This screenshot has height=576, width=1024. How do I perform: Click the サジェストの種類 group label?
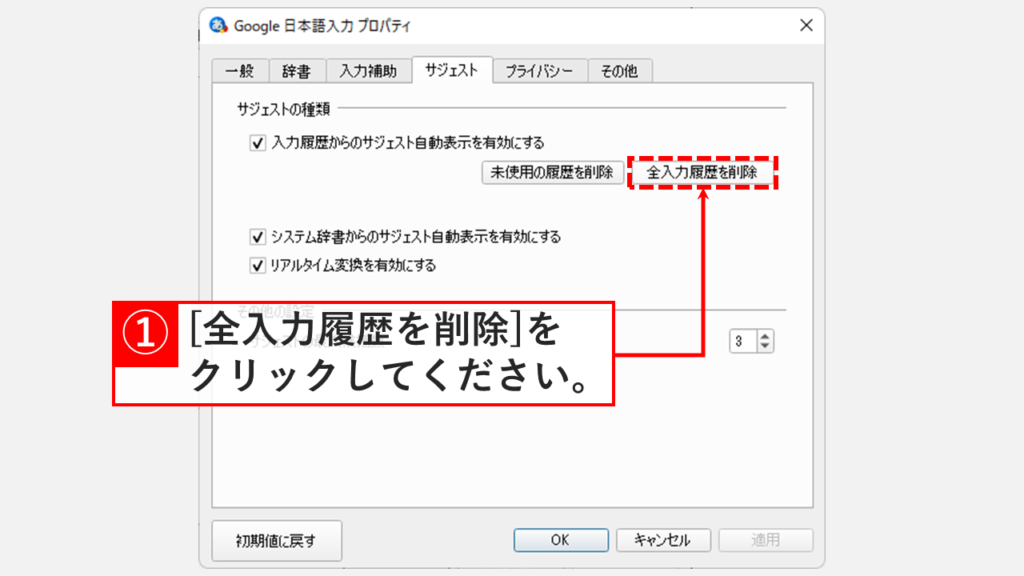coord(283,109)
